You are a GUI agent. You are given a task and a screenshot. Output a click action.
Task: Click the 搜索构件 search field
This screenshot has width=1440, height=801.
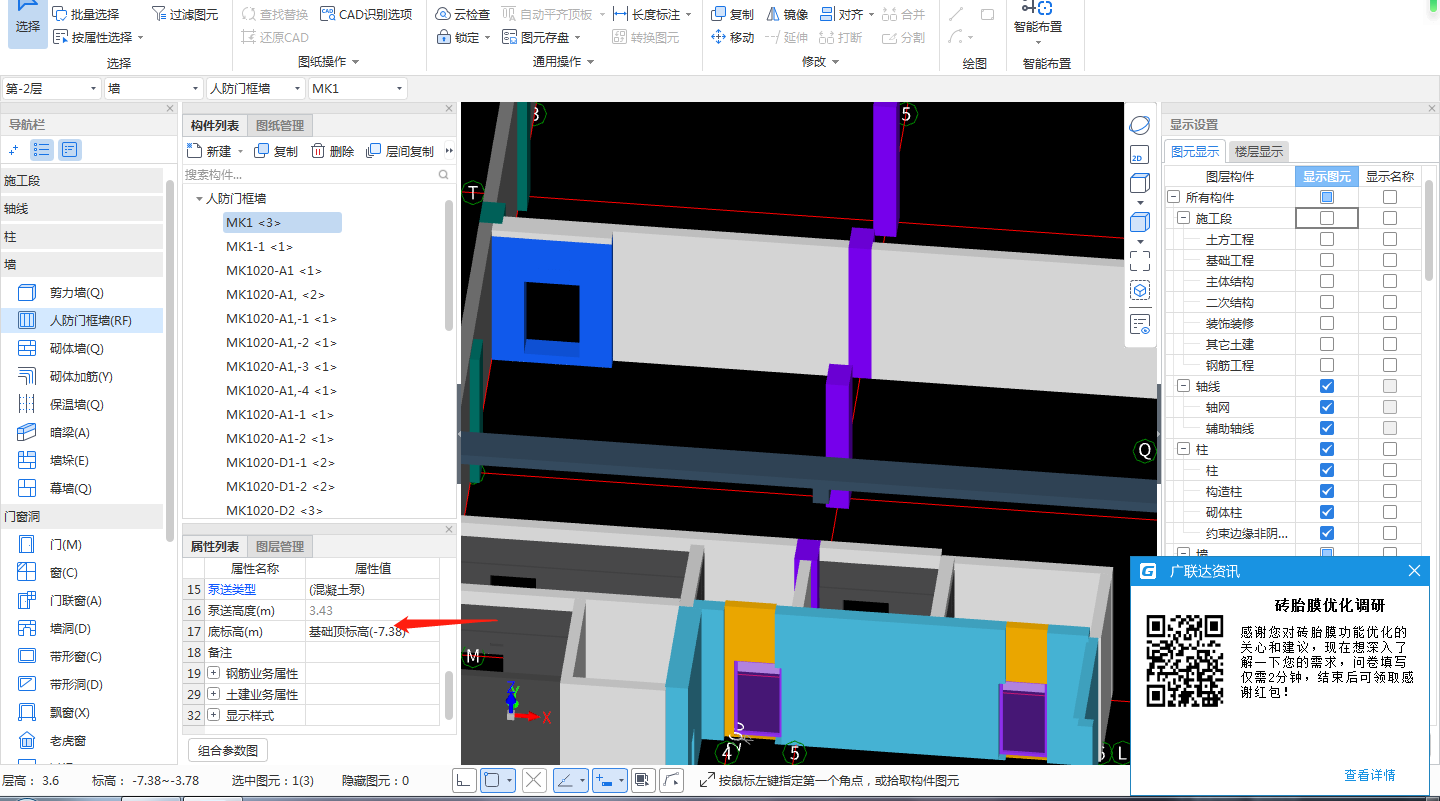pyautogui.click(x=318, y=174)
